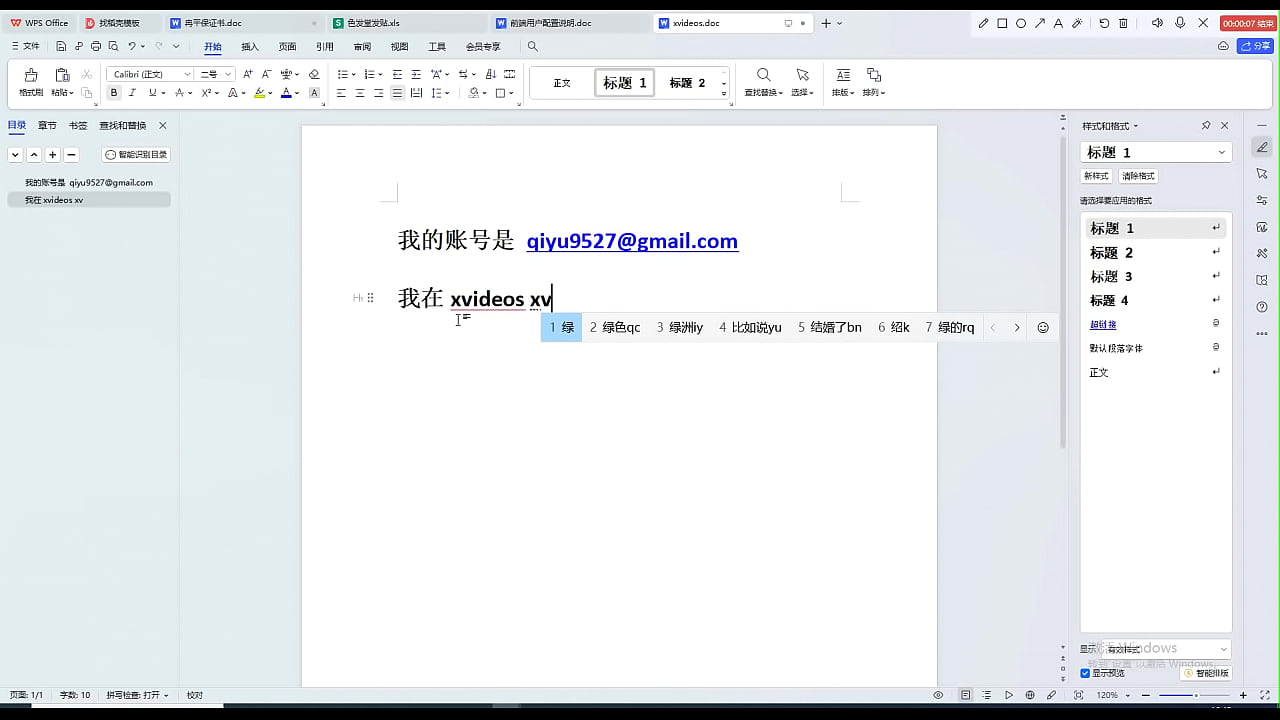Open the borders dropdown arrow

511,93
